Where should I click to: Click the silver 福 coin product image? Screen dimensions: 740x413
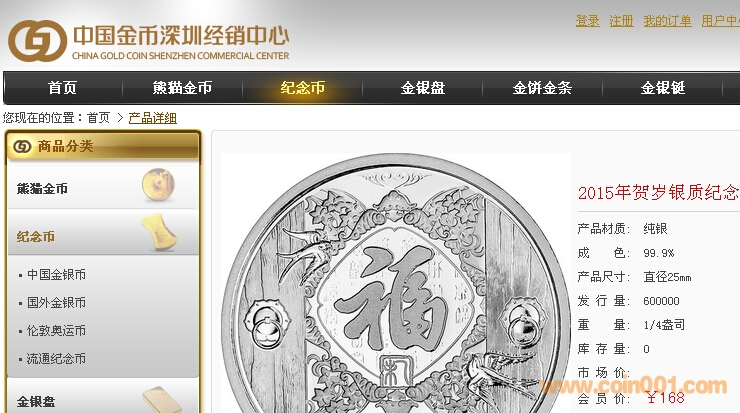[395, 283]
